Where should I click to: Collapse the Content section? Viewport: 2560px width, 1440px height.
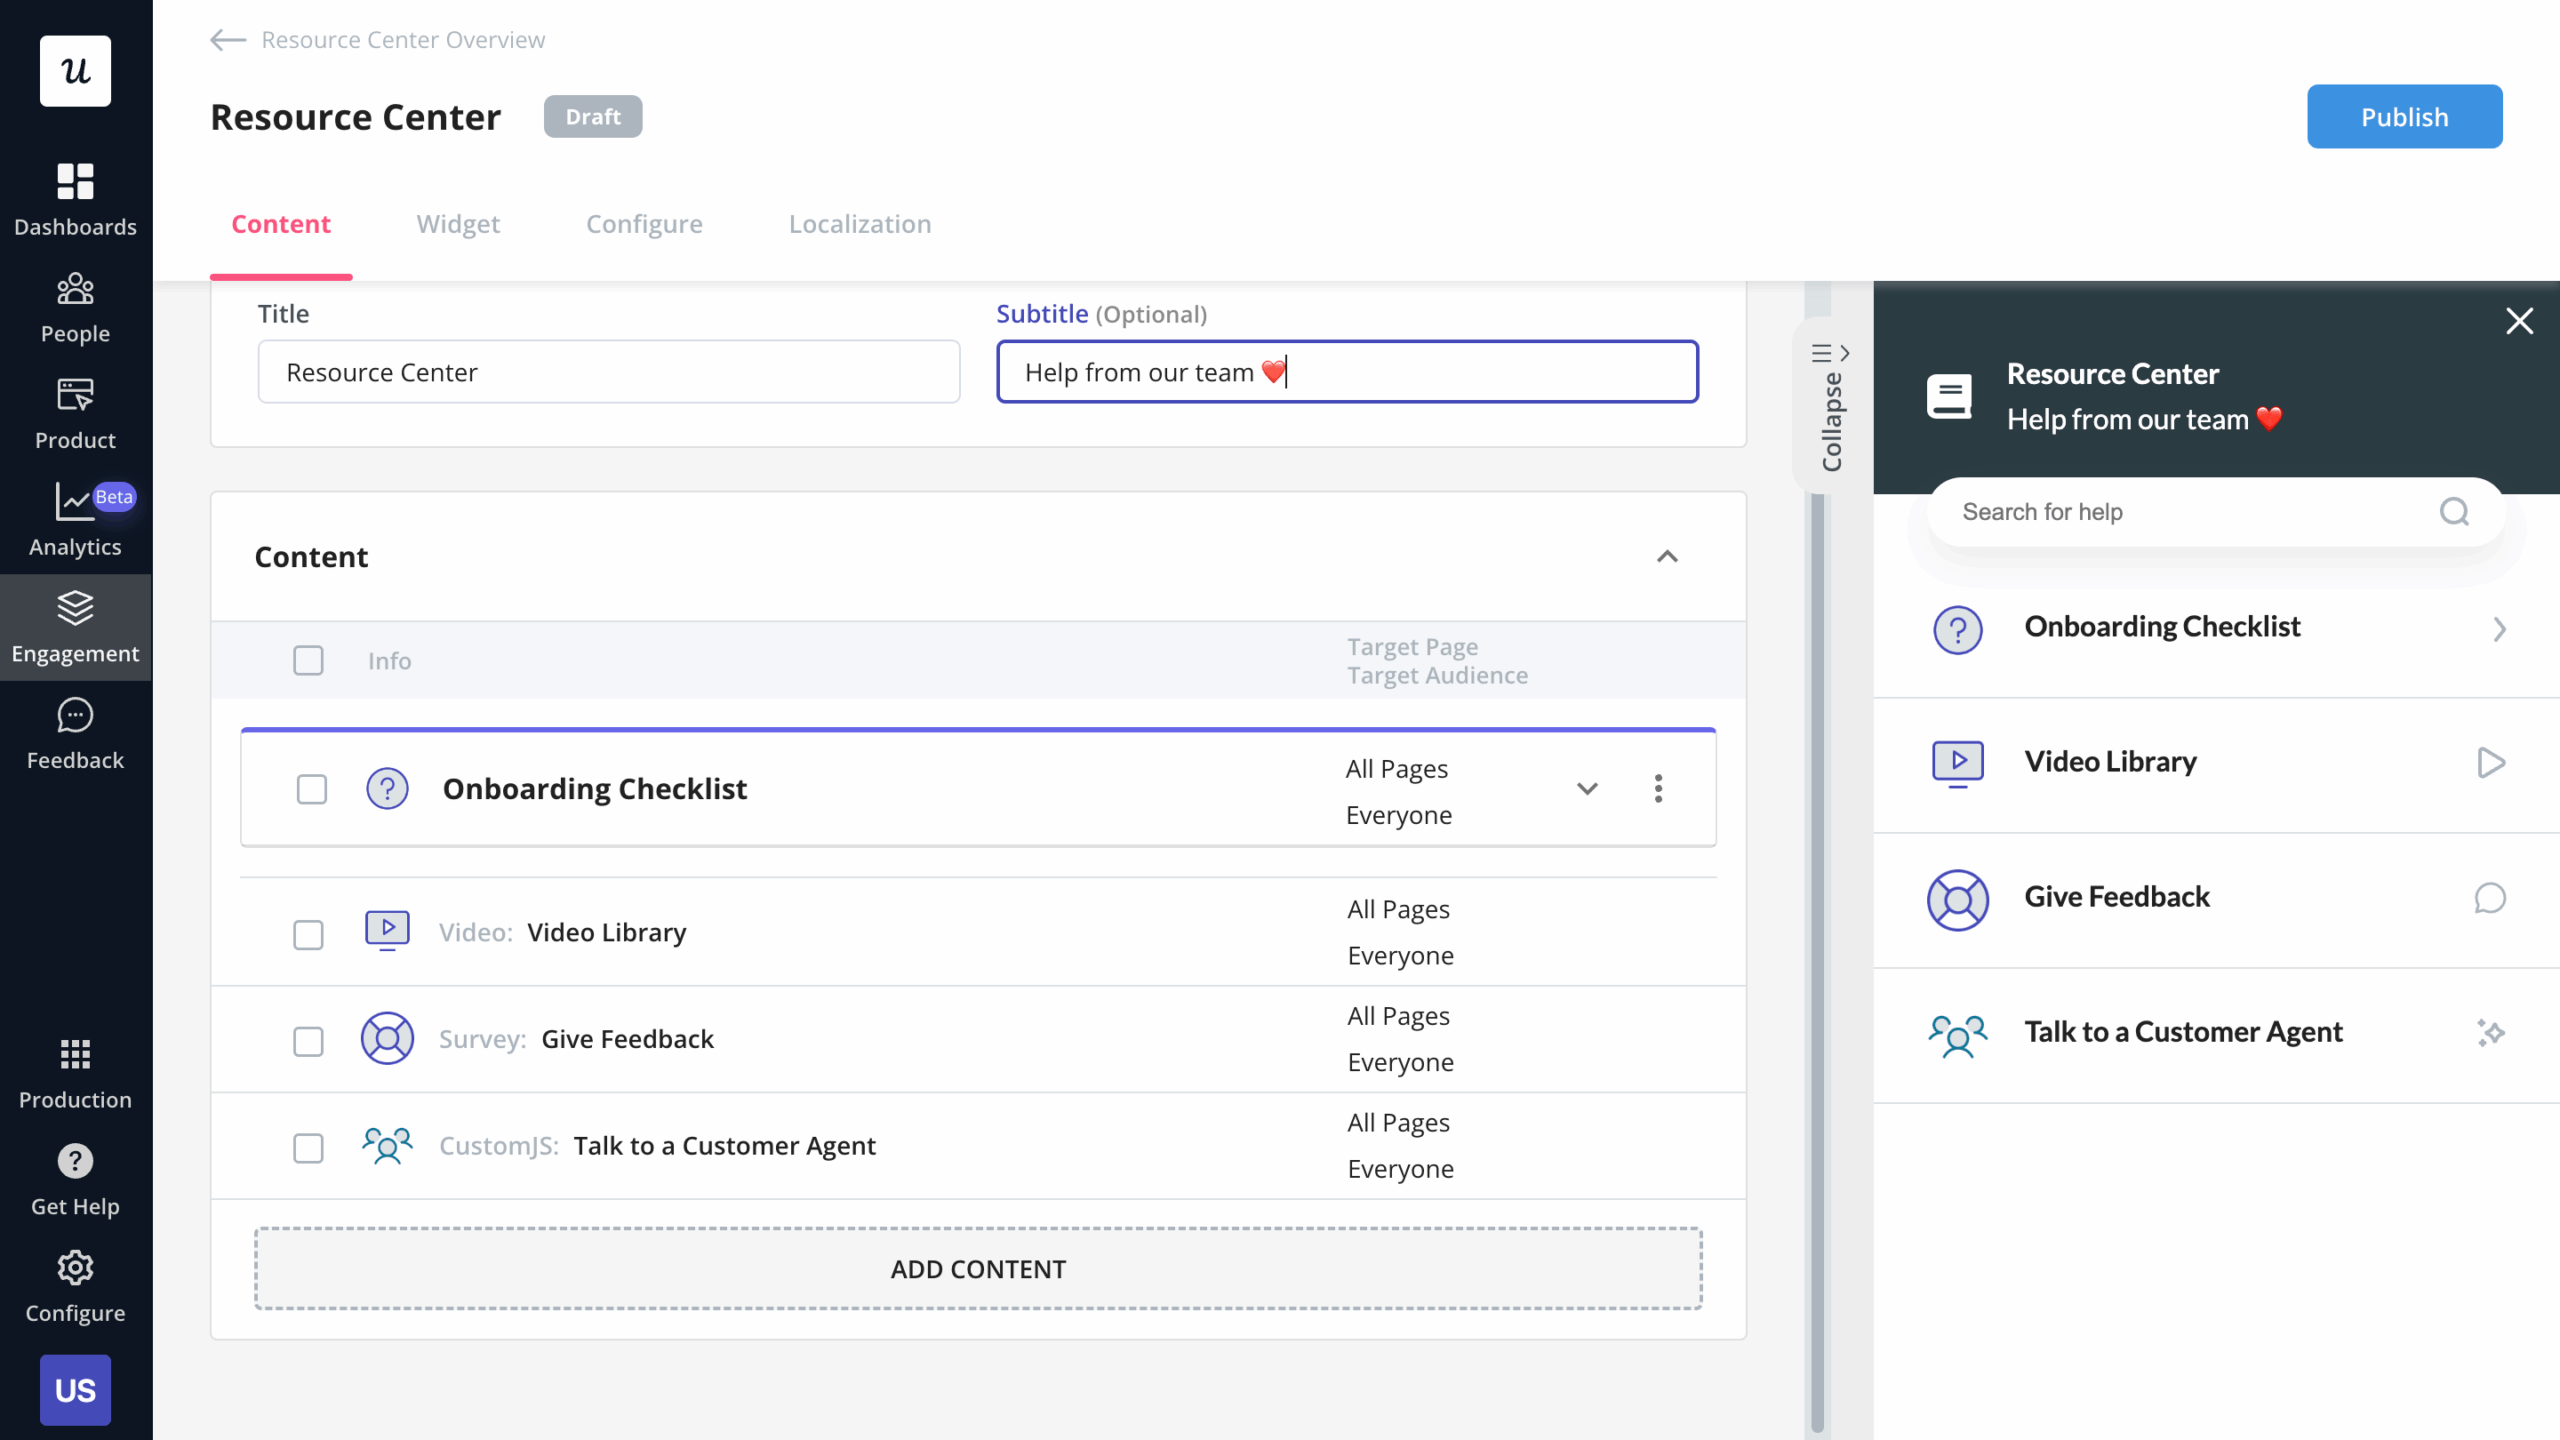click(1667, 557)
